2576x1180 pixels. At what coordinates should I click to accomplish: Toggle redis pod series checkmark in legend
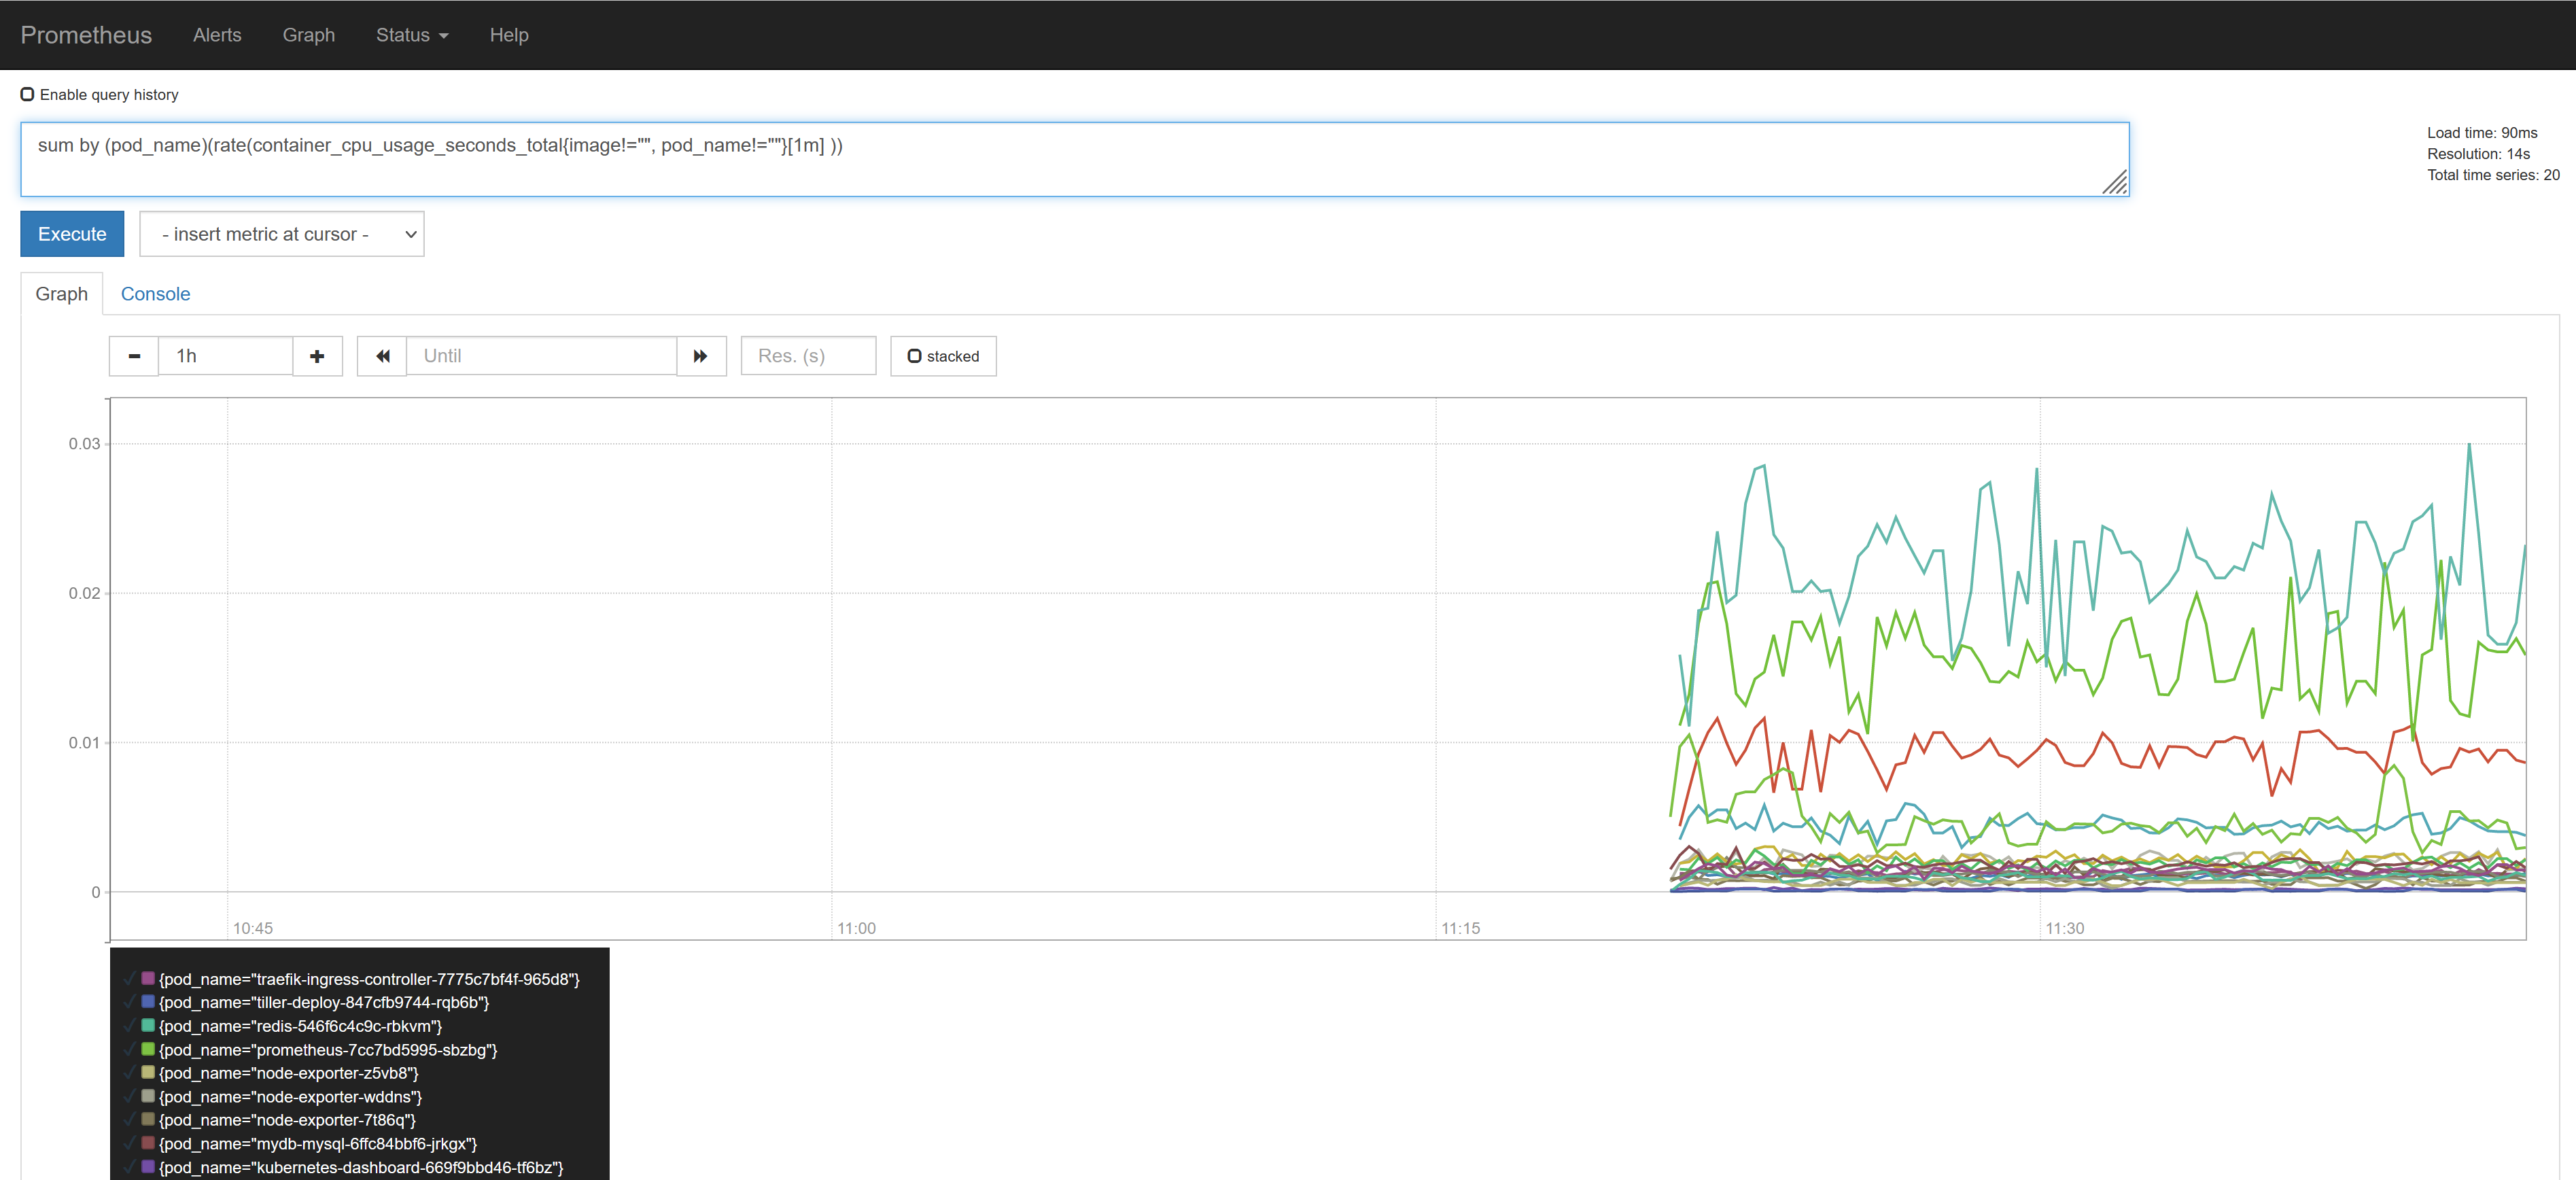point(130,1025)
